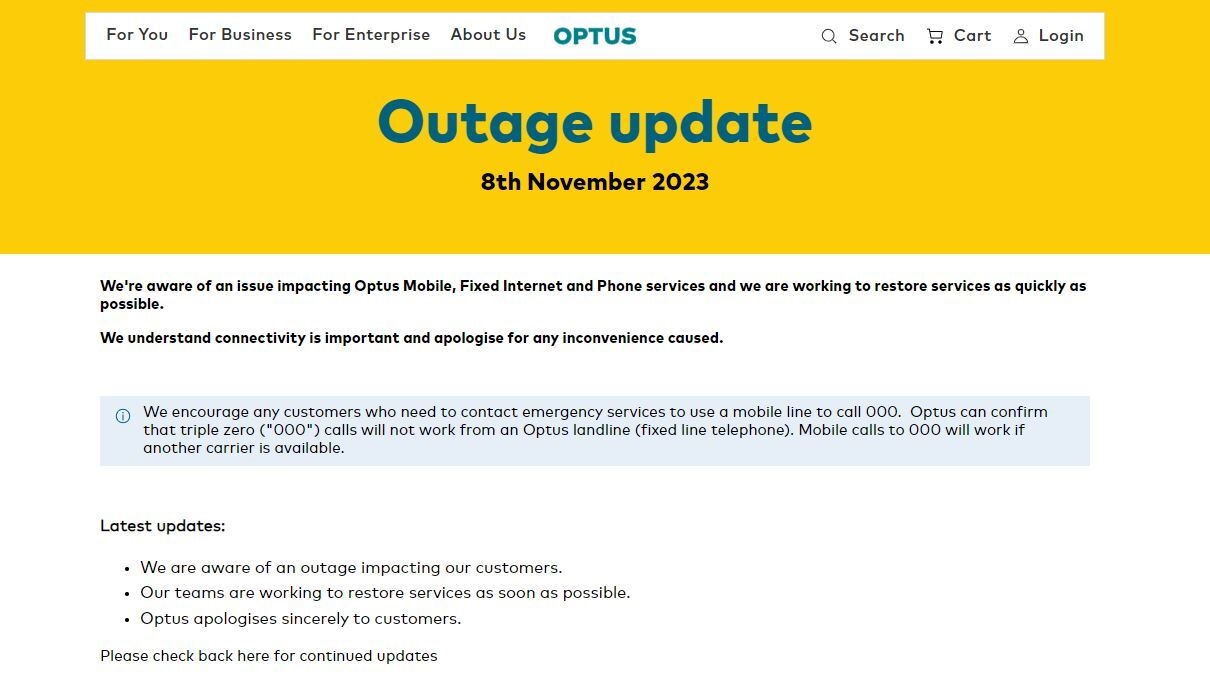
Task: Click the person icon beside Login
Action: 1021,36
